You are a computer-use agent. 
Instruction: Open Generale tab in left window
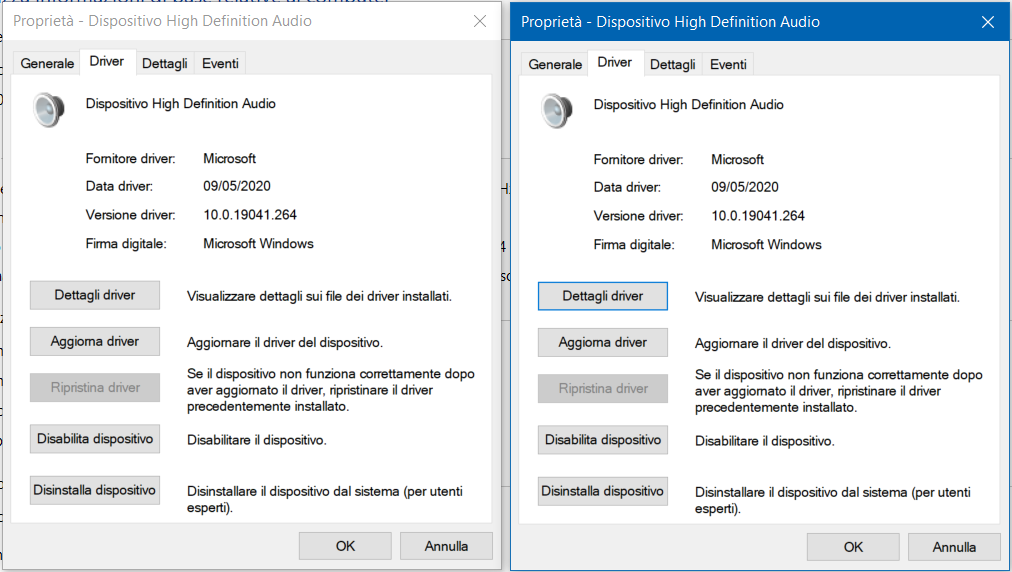[x=47, y=63]
